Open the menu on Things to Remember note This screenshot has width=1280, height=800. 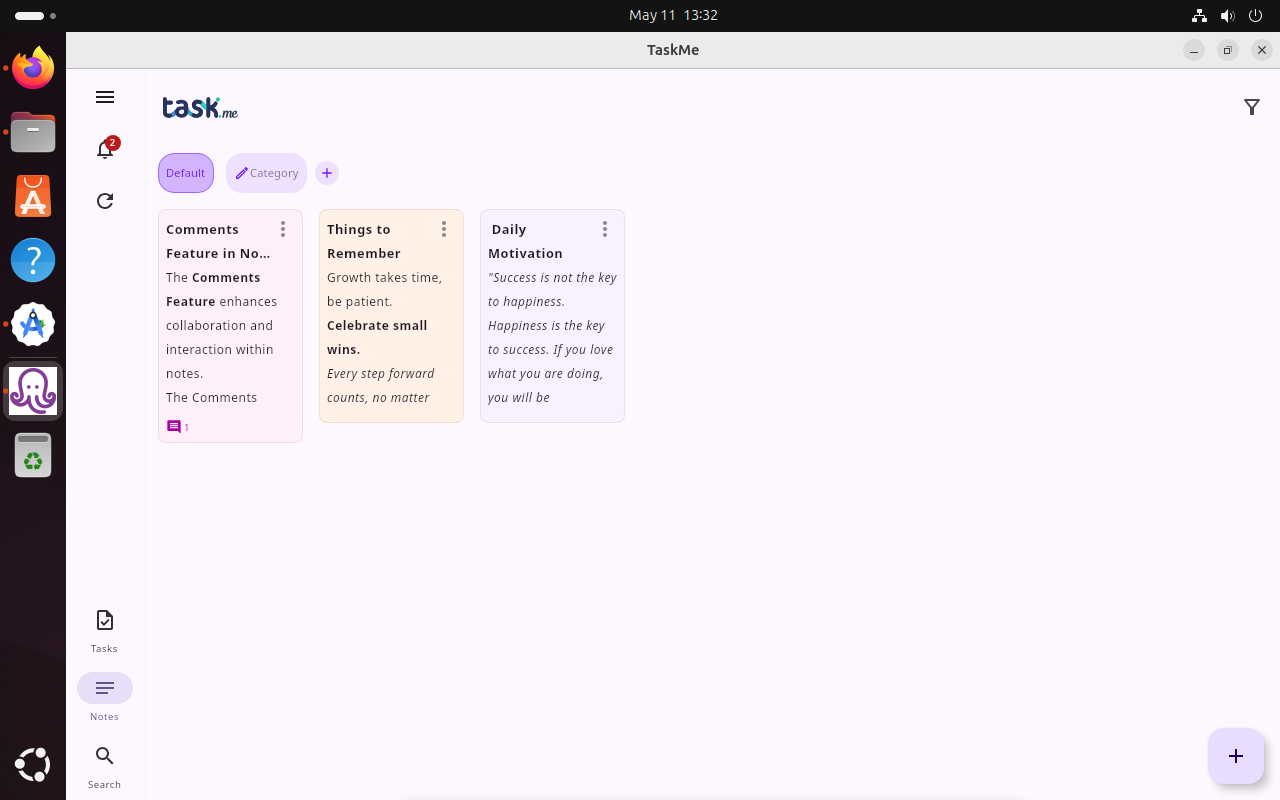coord(444,229)
